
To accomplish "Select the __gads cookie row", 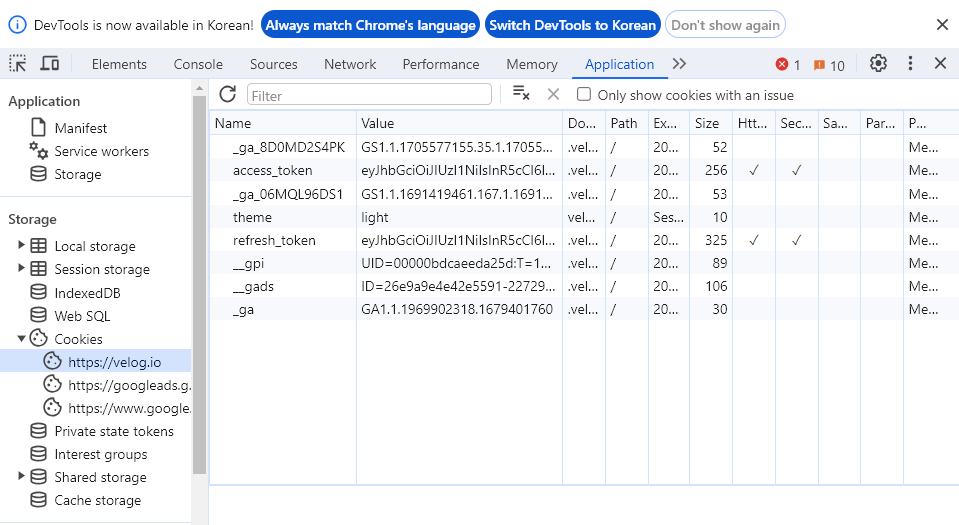I will coord(584,286).
